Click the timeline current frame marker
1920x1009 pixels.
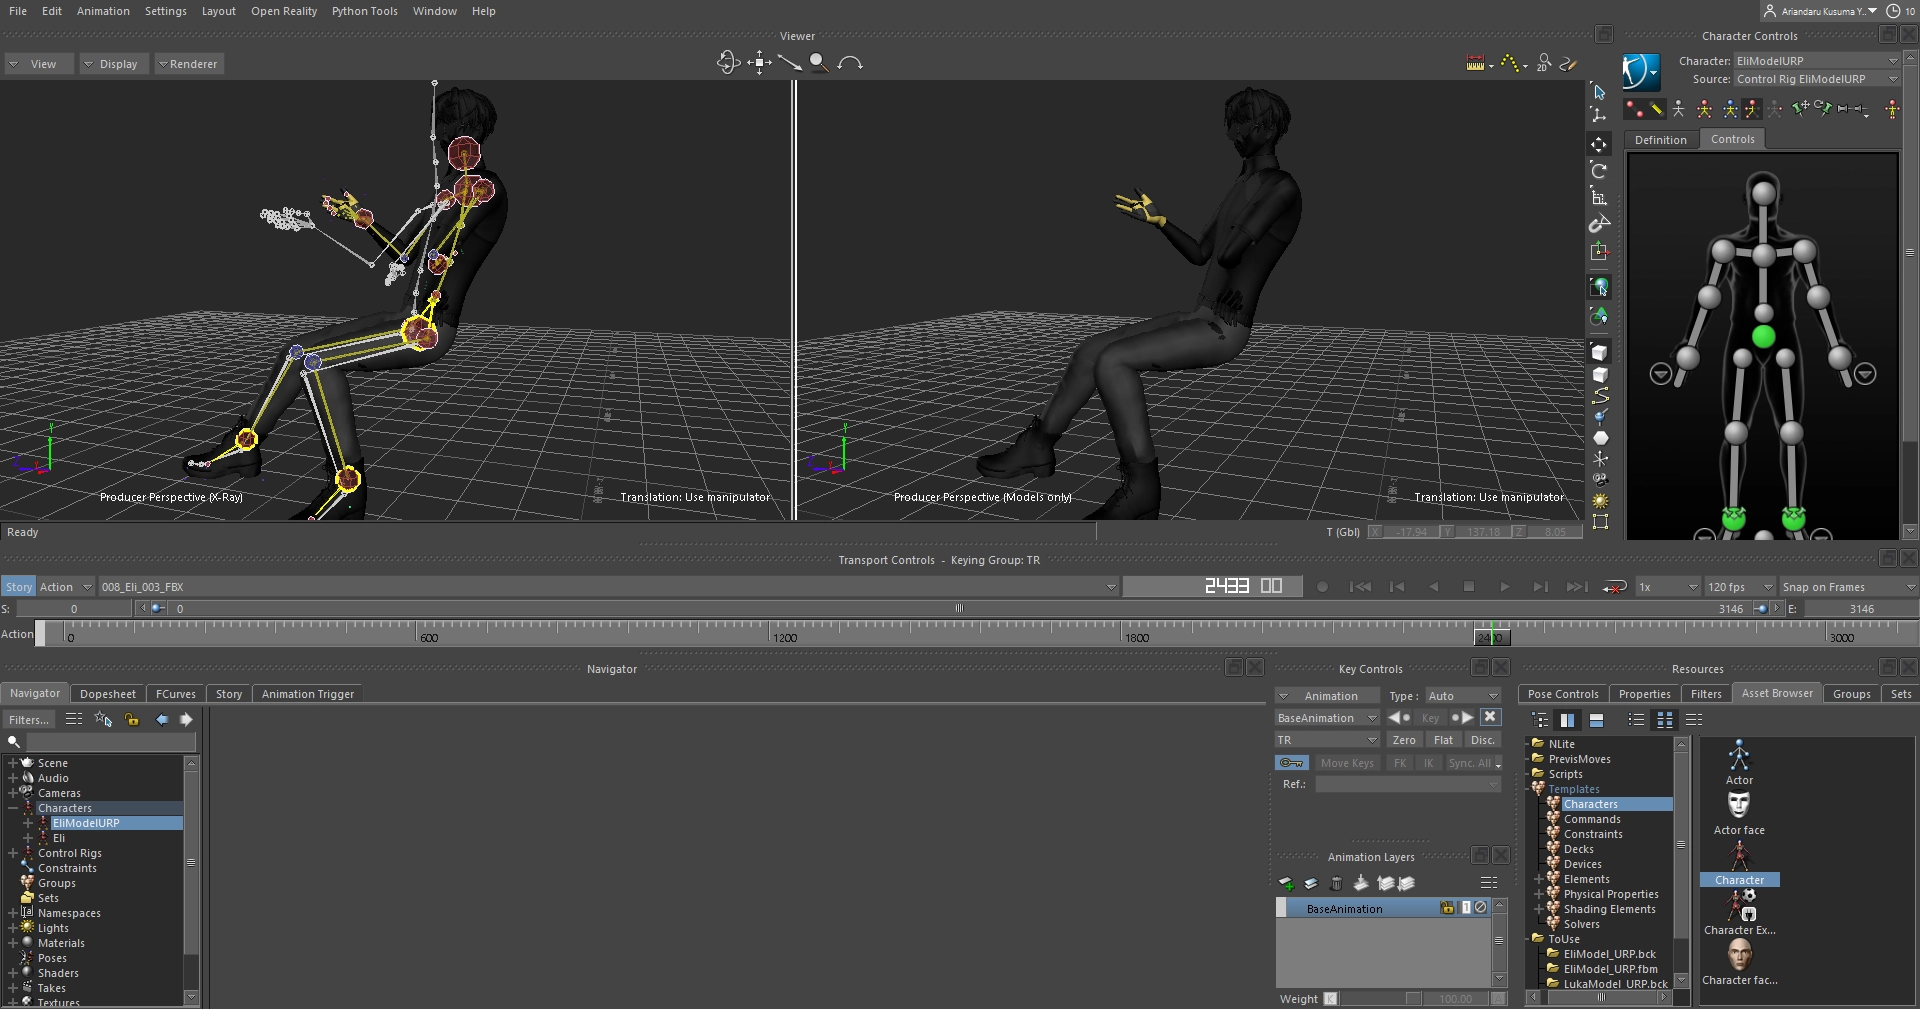coord(1491,637)
